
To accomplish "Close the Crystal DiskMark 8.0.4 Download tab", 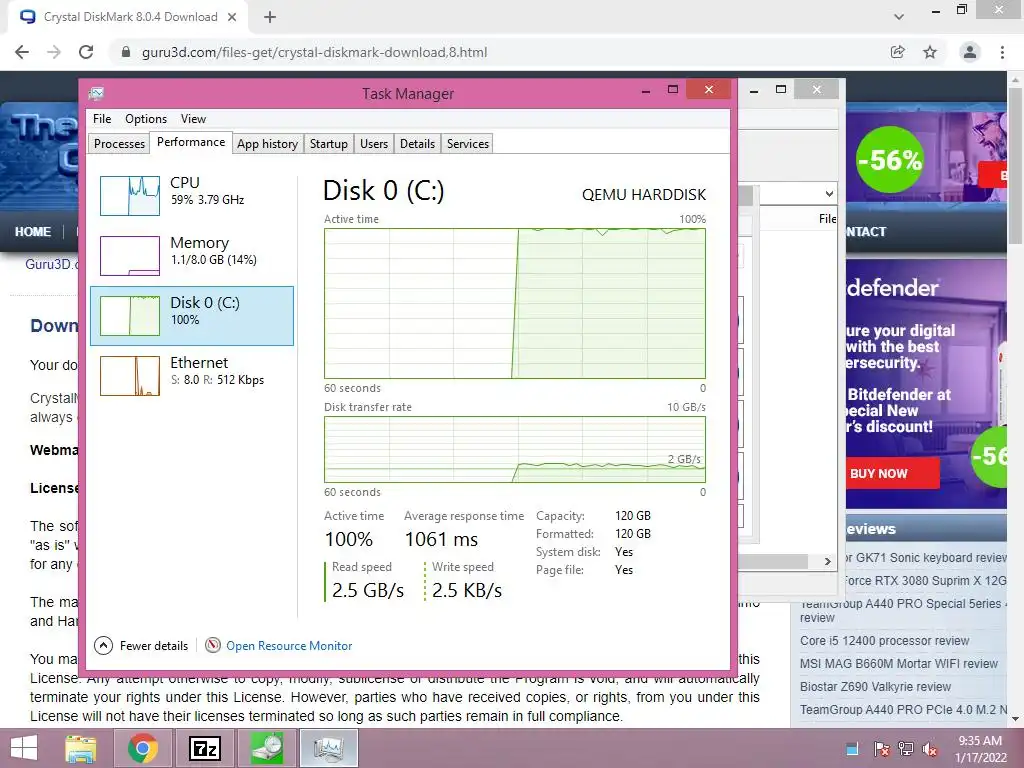I will click(232, 17).
